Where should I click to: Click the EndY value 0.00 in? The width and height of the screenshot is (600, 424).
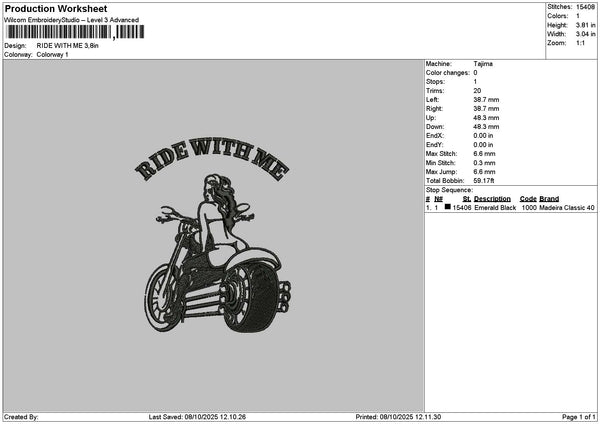[483, 145]
